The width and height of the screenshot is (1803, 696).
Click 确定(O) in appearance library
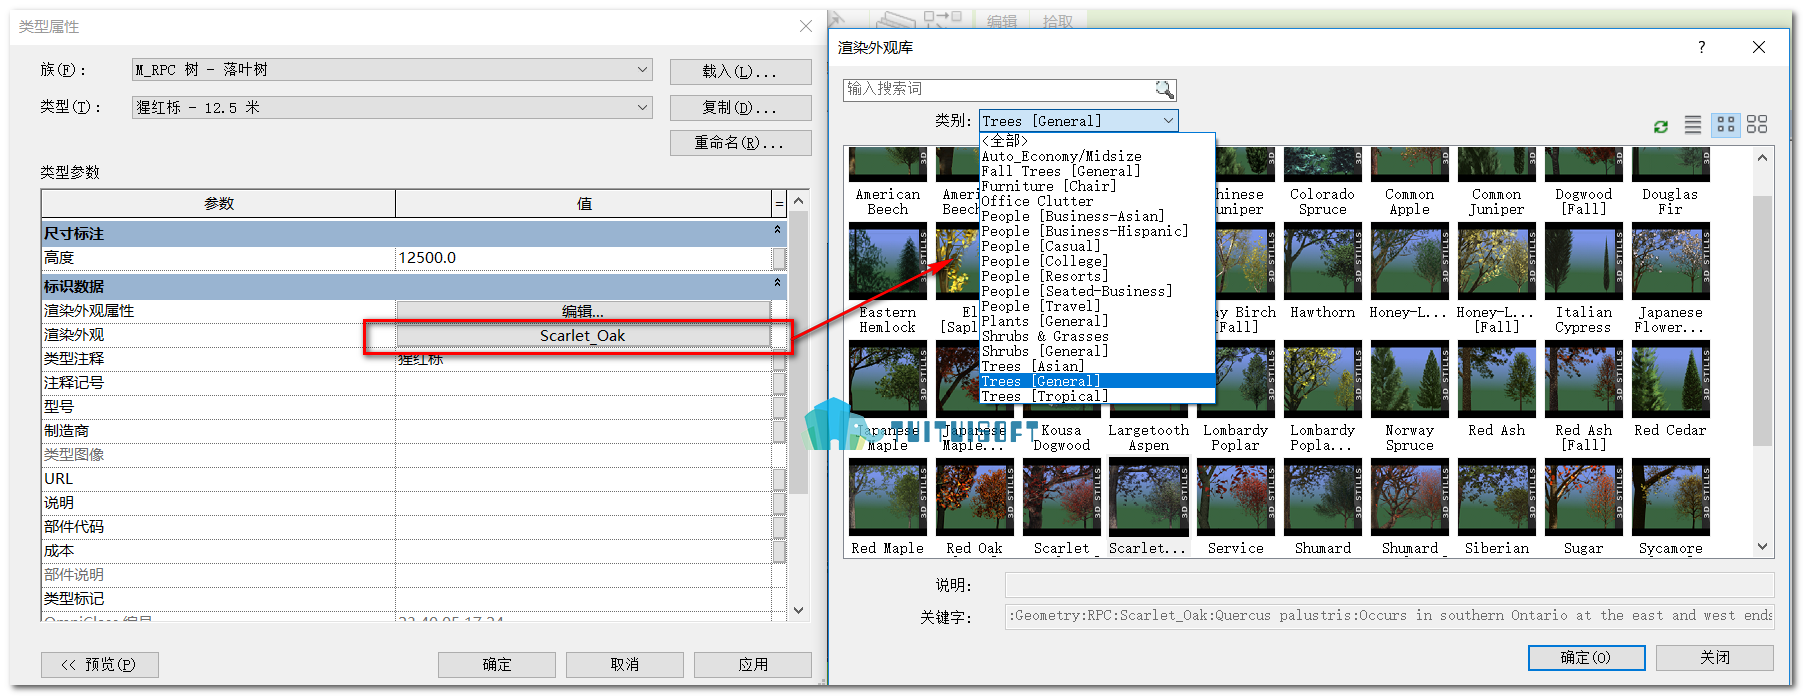pyautogui.click(x=1586, y=657)
